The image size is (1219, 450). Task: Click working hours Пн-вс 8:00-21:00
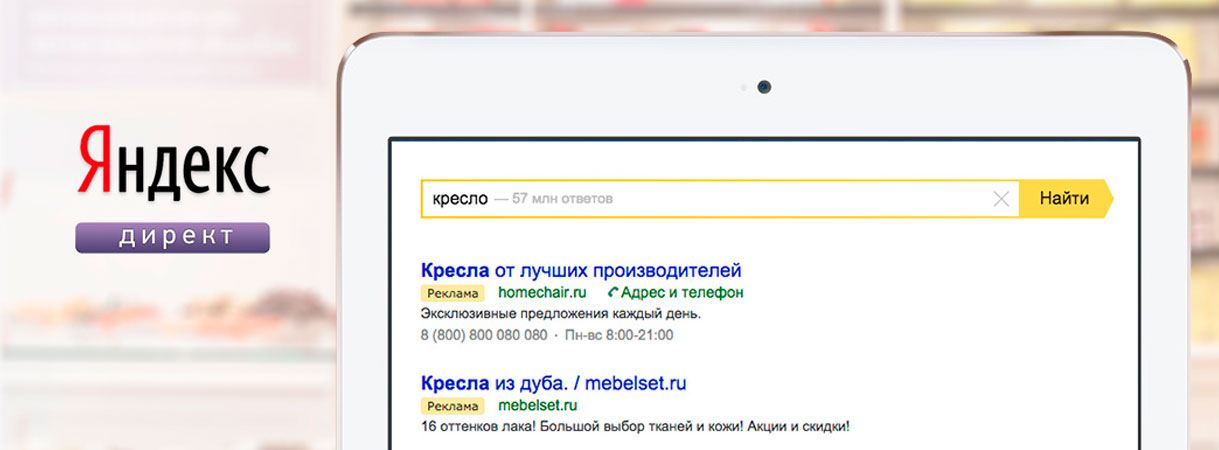point(618,335)
